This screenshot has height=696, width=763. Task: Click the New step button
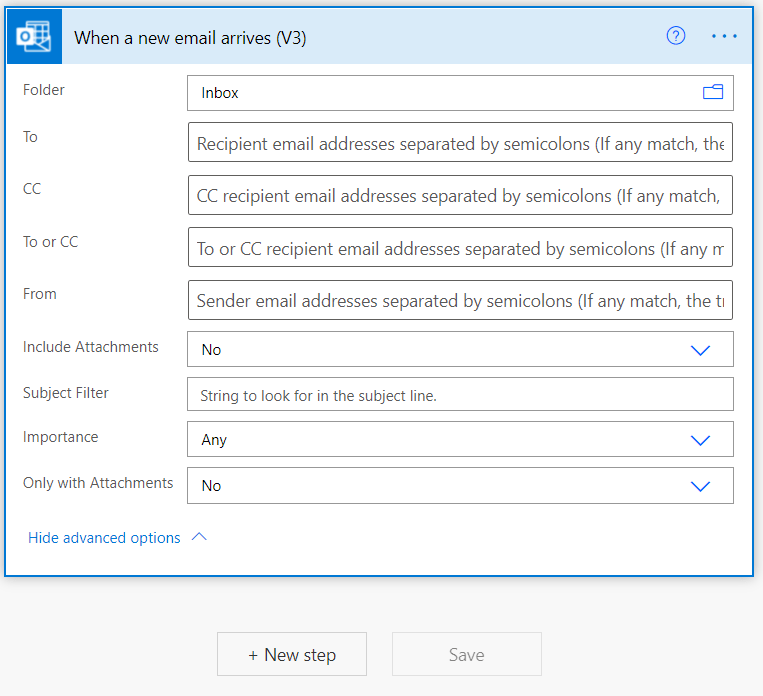click(292, 655)
